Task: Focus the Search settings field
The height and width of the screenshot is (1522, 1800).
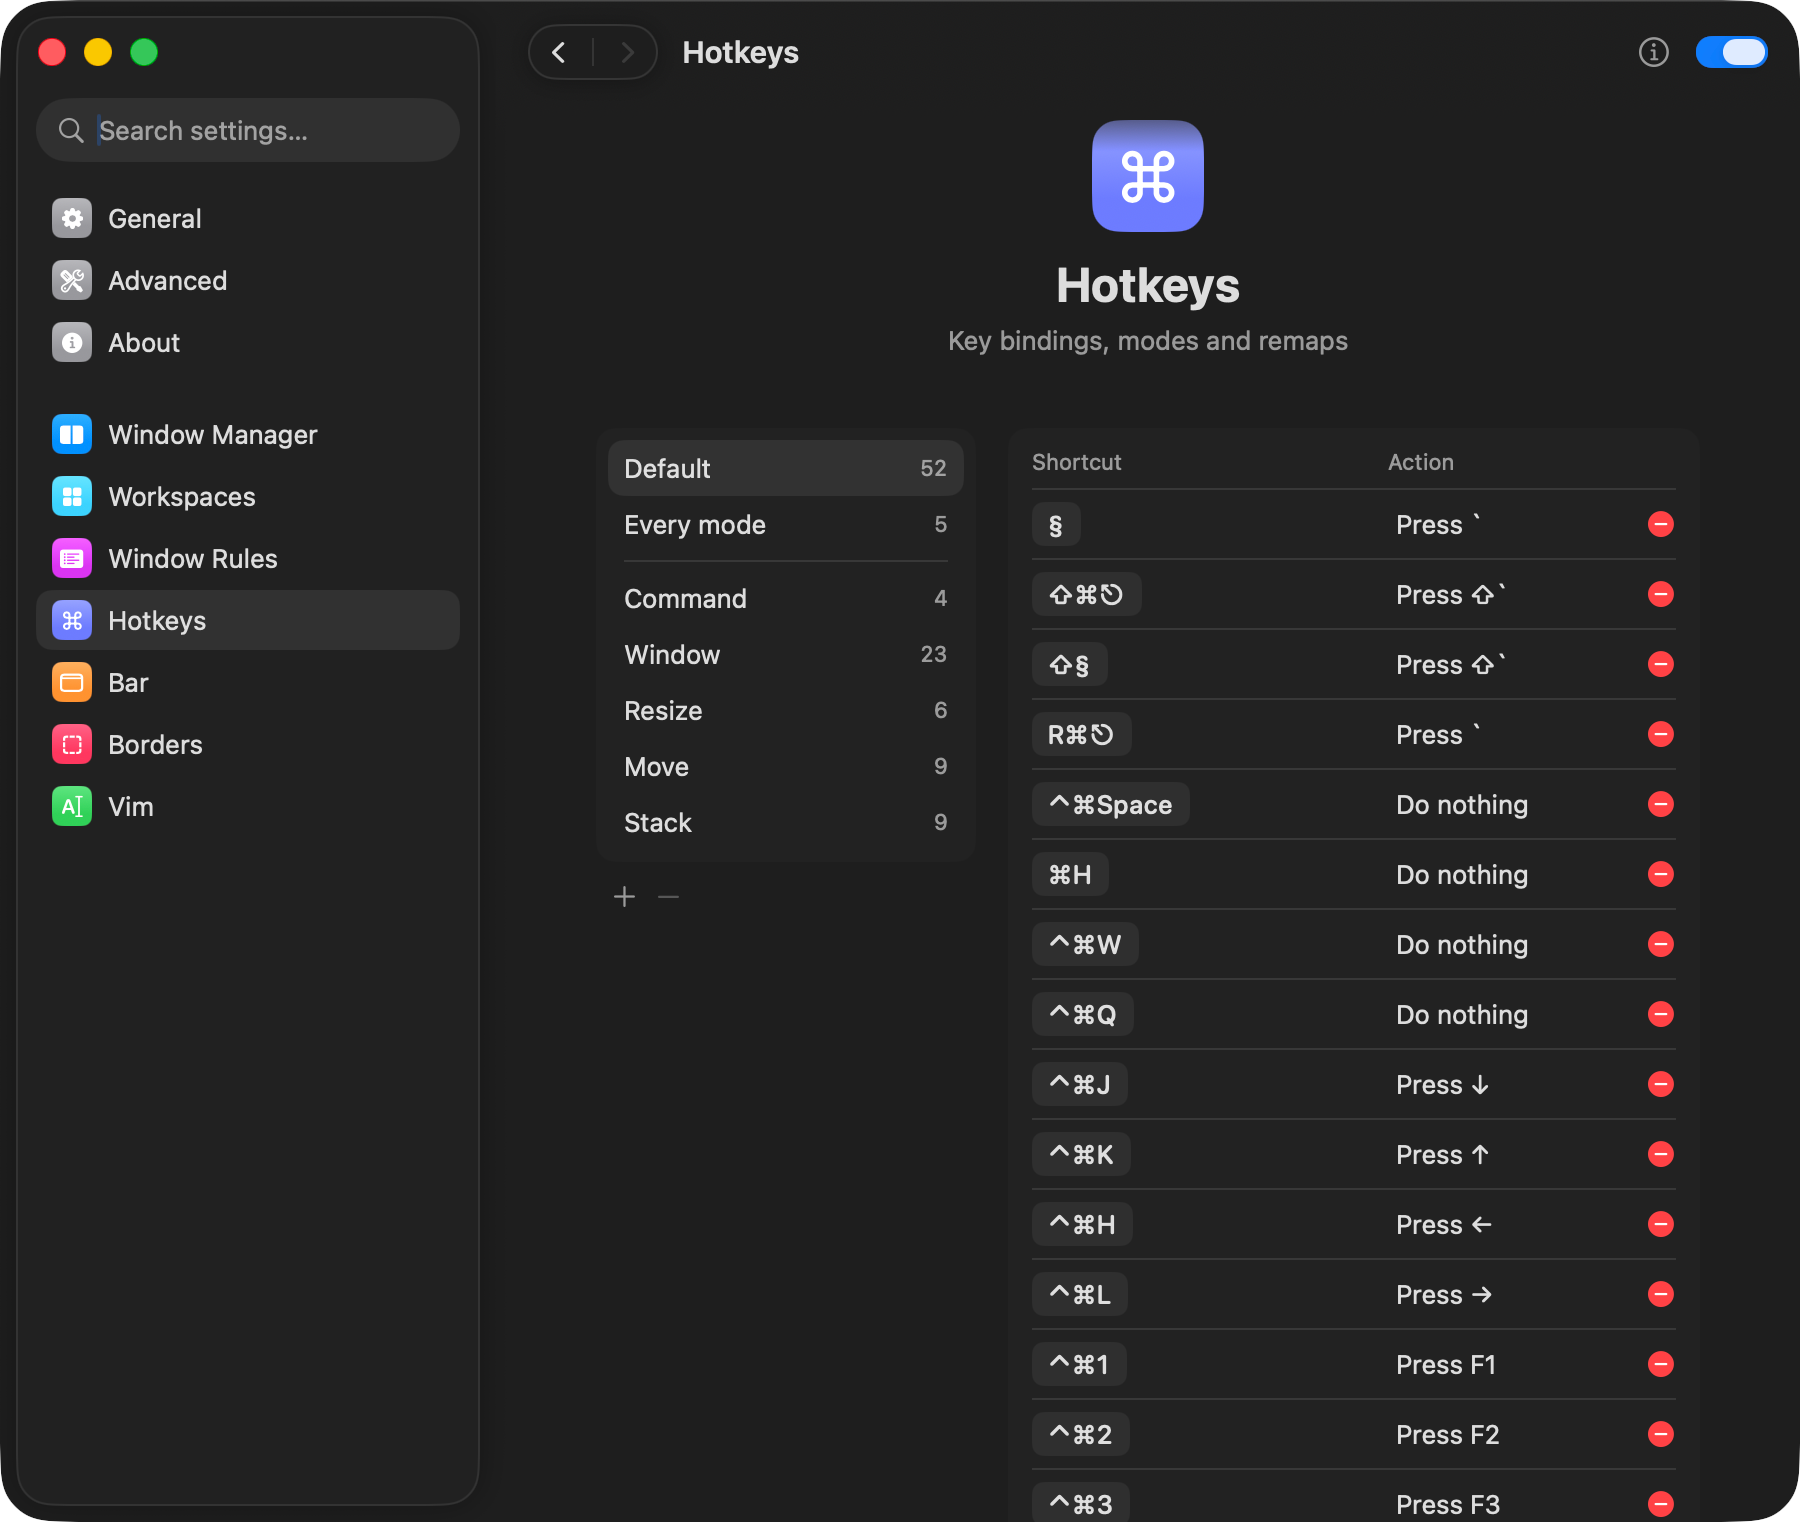Action: tap(248, 130)
